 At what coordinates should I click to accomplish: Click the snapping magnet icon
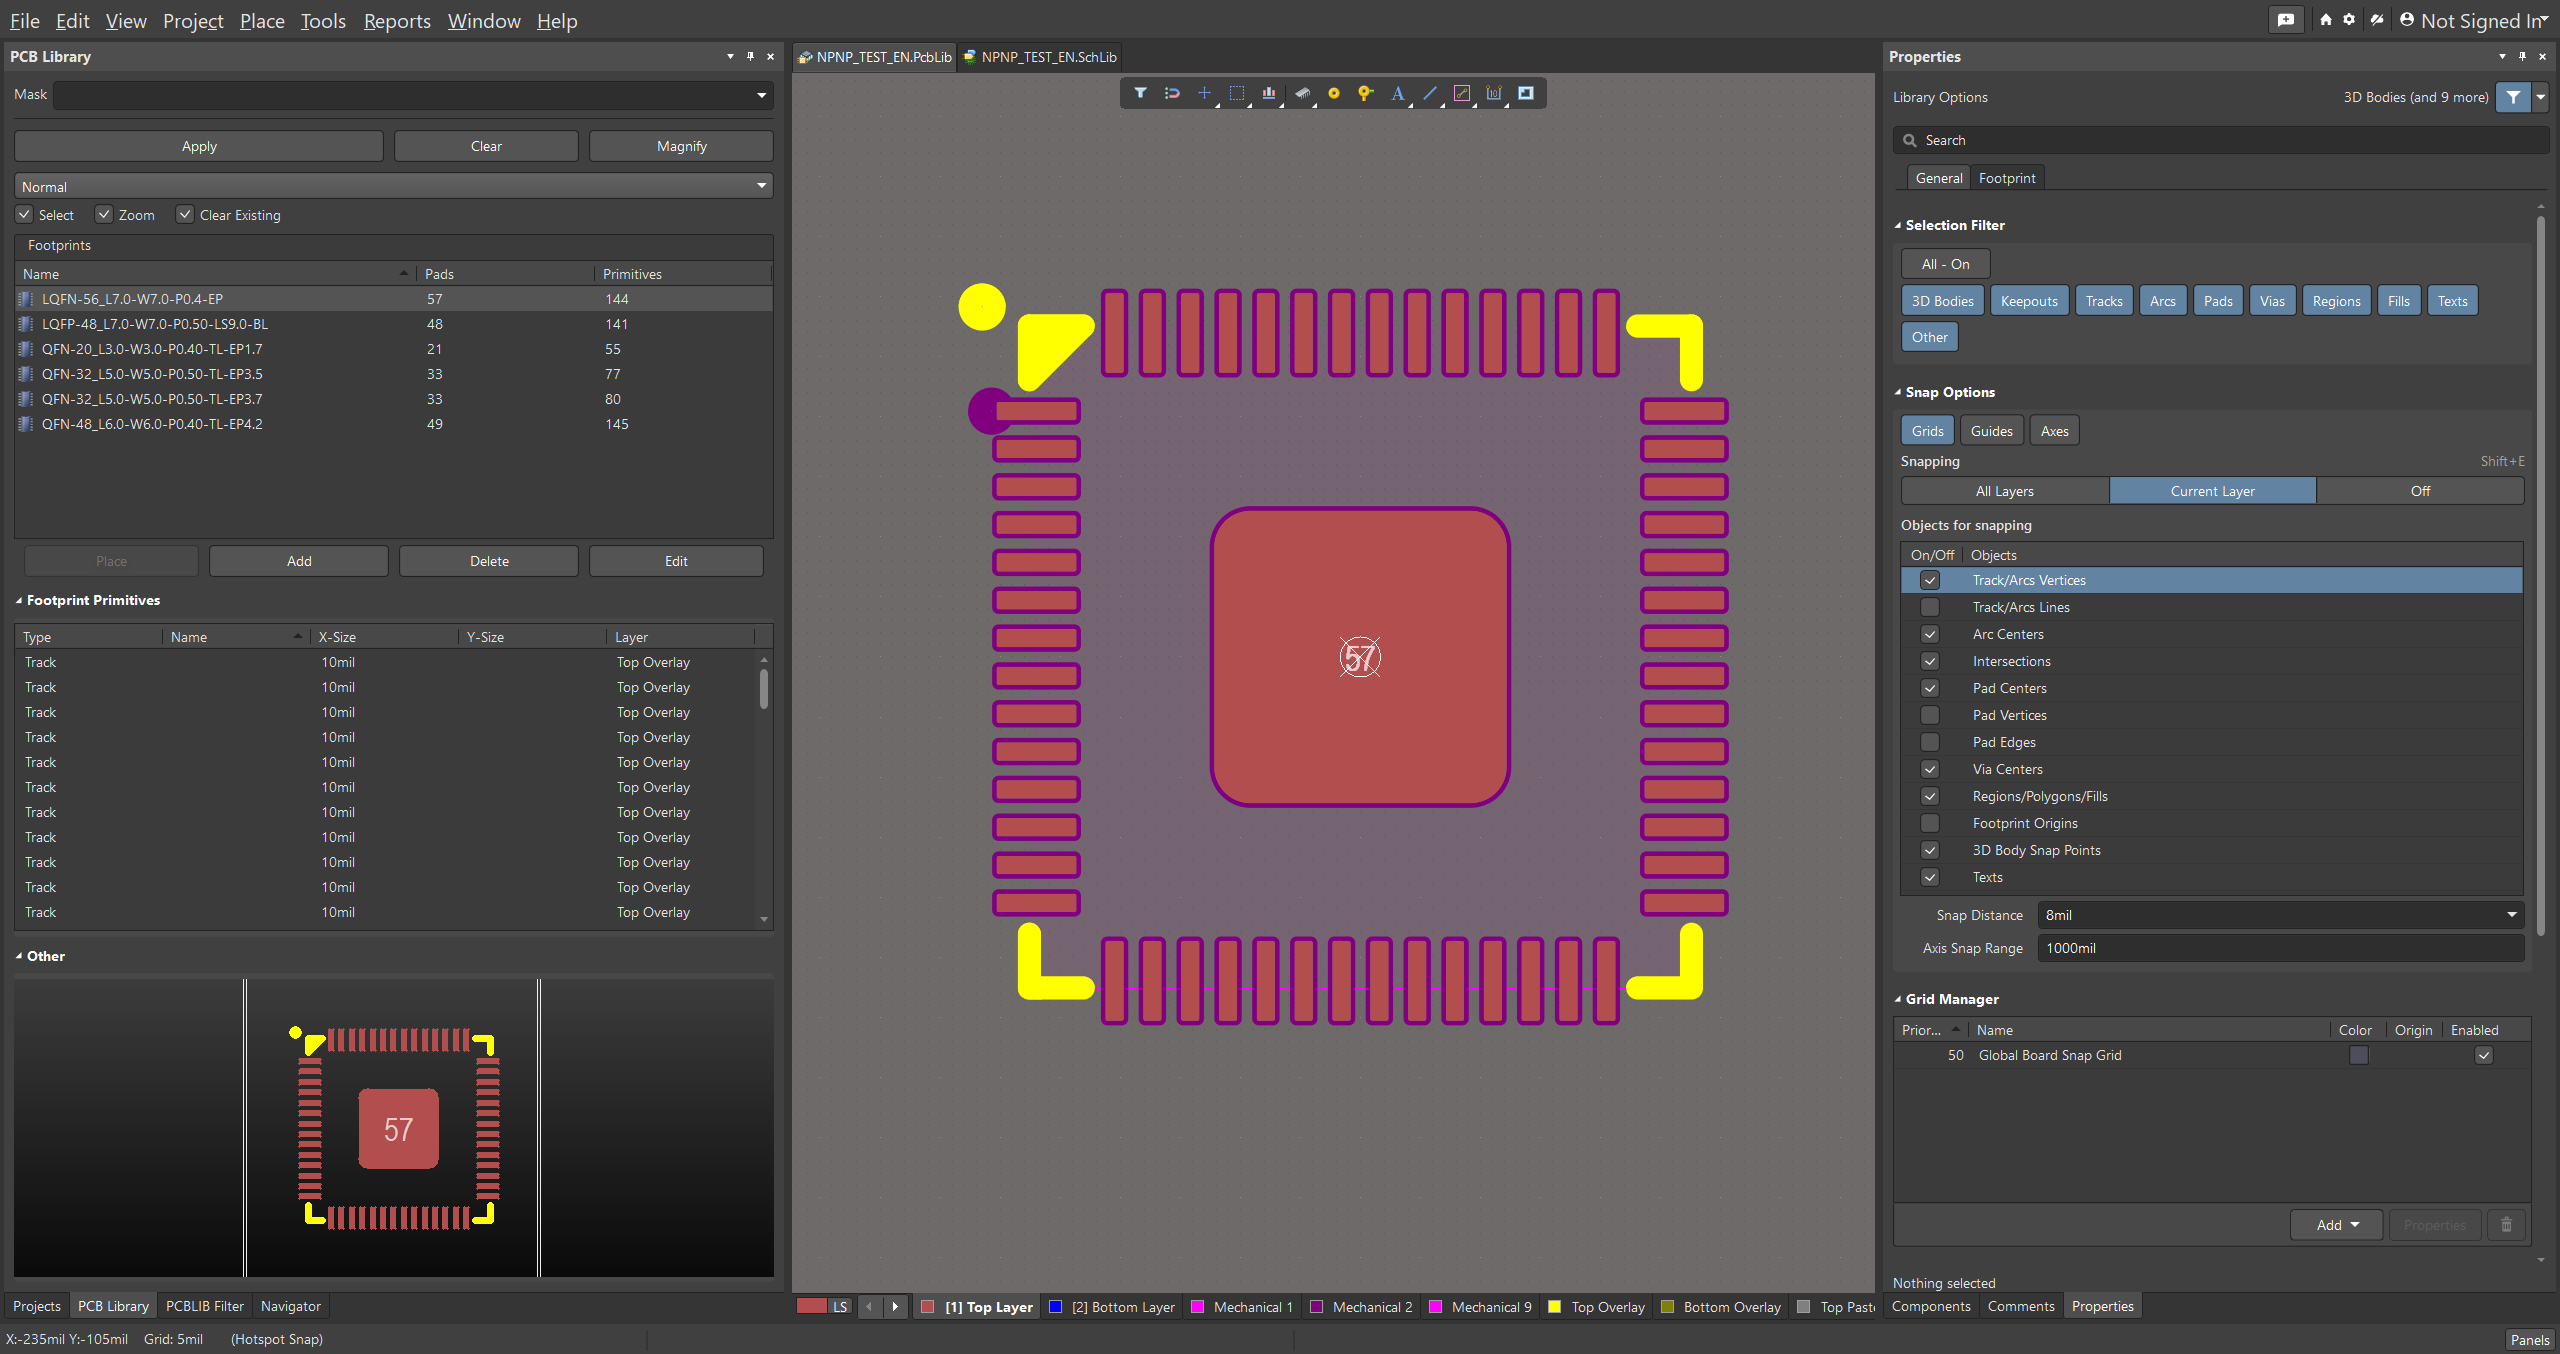pyautogui.click(x=1172, y=93)
